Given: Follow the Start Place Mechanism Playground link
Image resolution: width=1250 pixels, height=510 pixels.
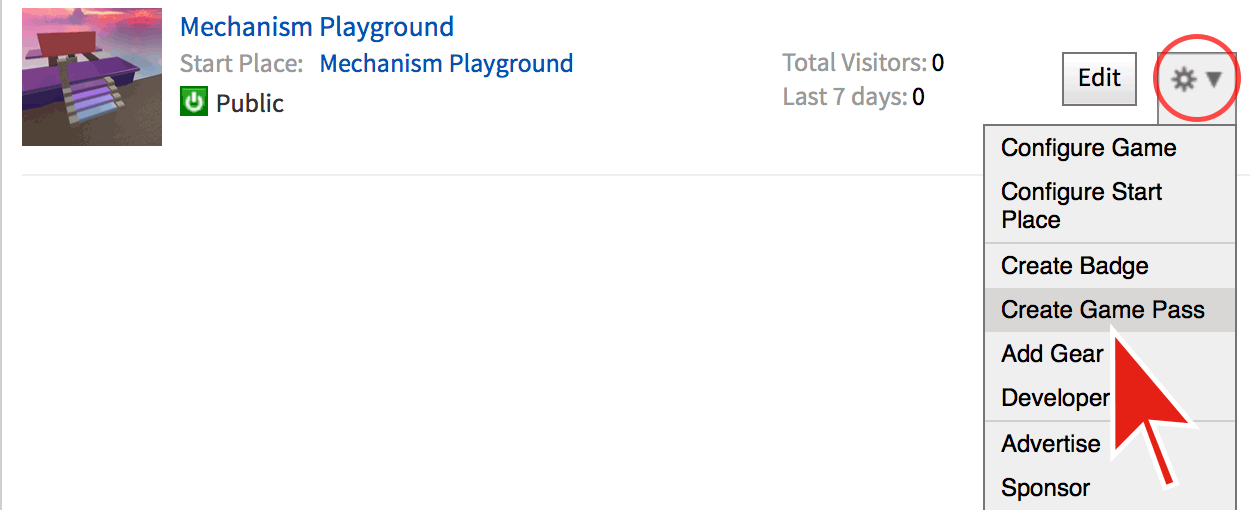Looking at the screenshot, I should tap(446, 64).
